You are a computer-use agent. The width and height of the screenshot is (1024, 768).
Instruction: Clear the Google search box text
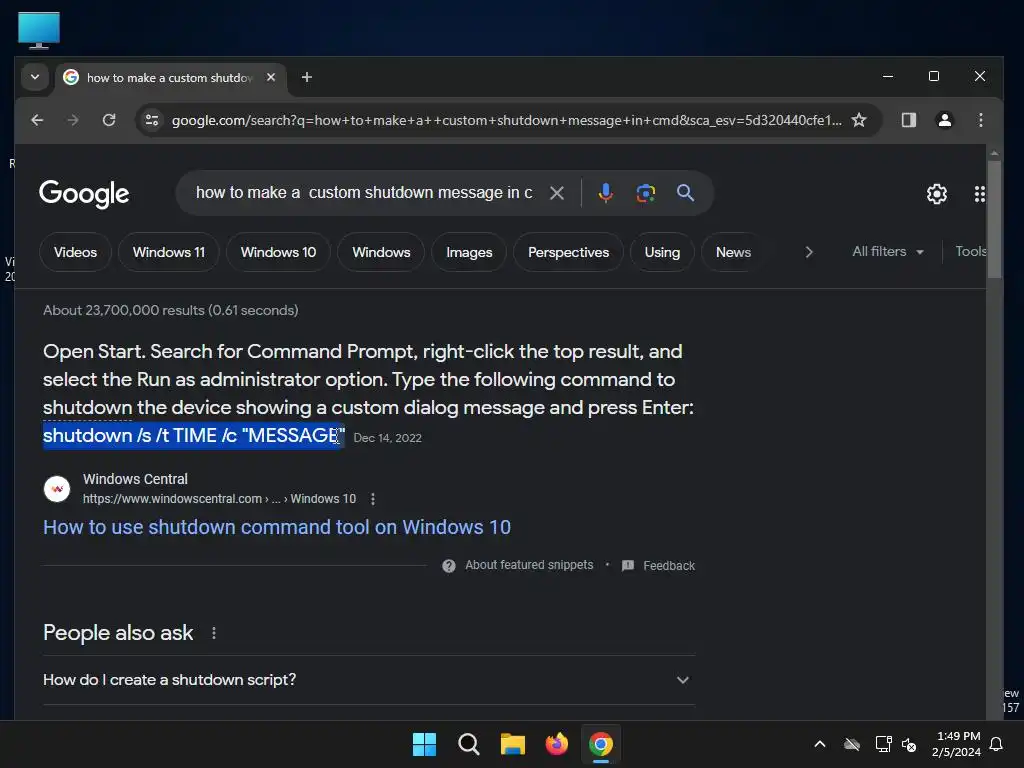coord(556,193)
